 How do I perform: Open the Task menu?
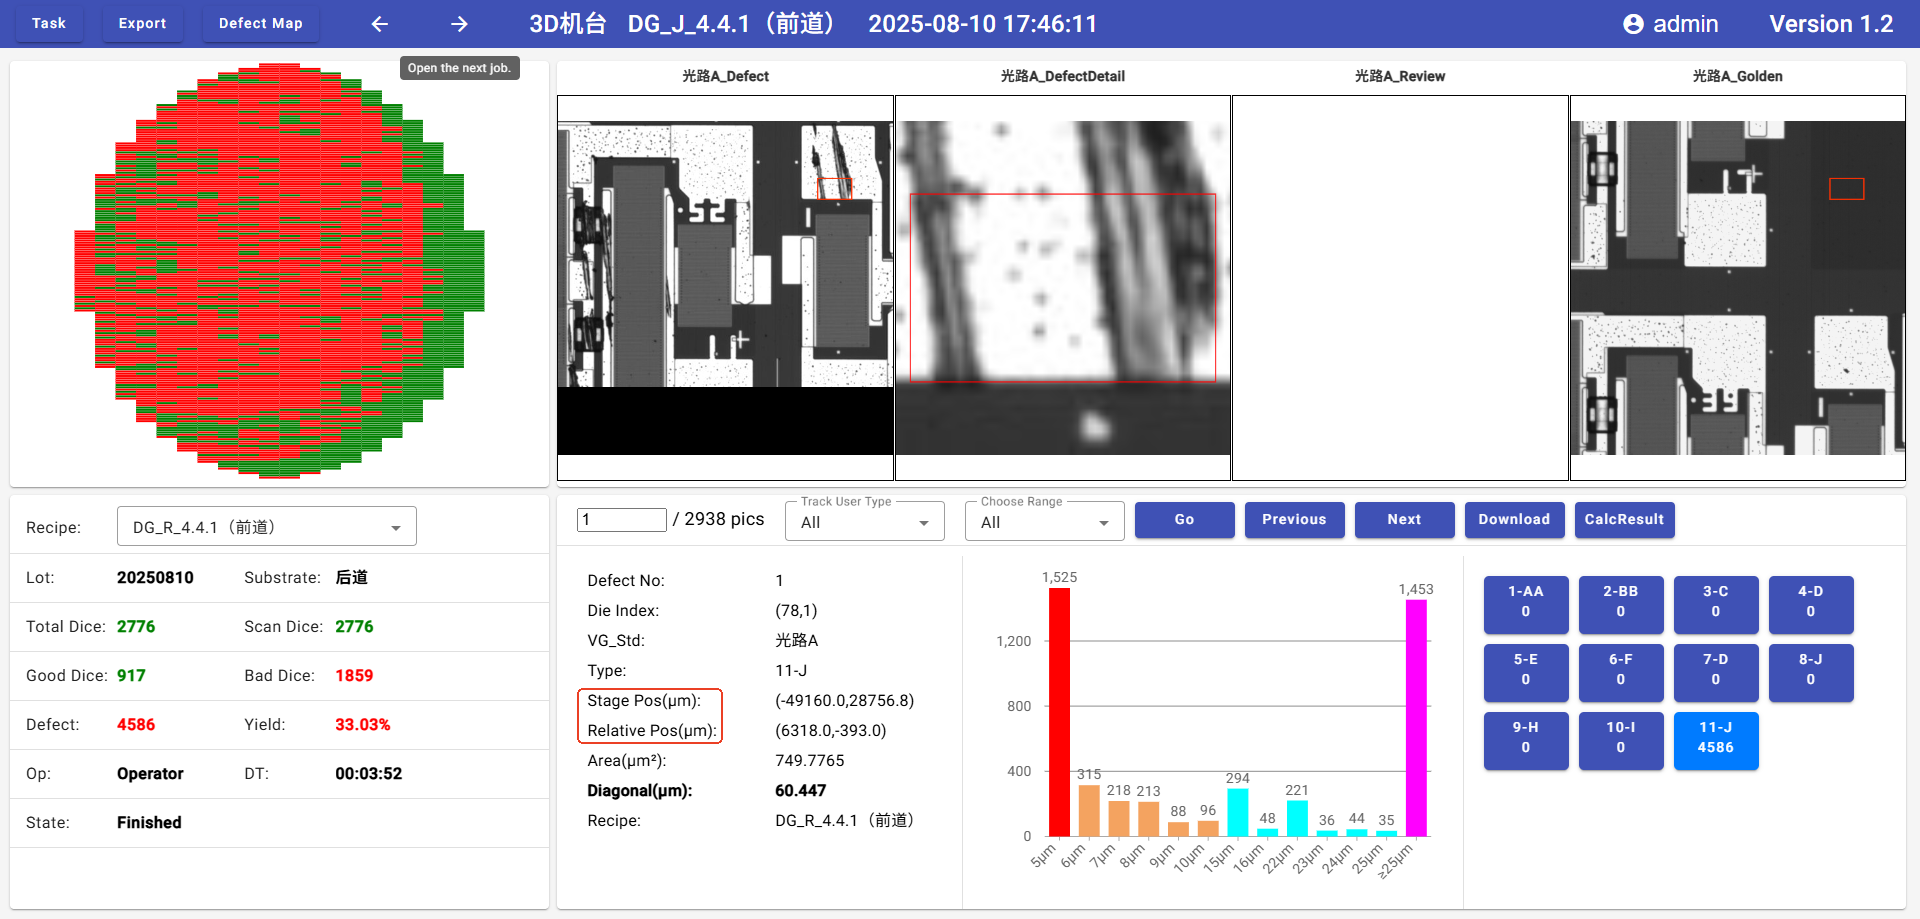49,23
